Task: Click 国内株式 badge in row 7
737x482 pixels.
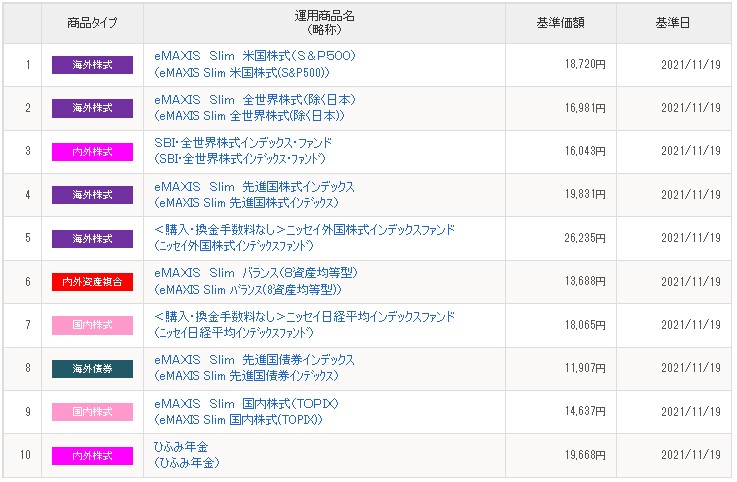Action: (x=92, y=325)
